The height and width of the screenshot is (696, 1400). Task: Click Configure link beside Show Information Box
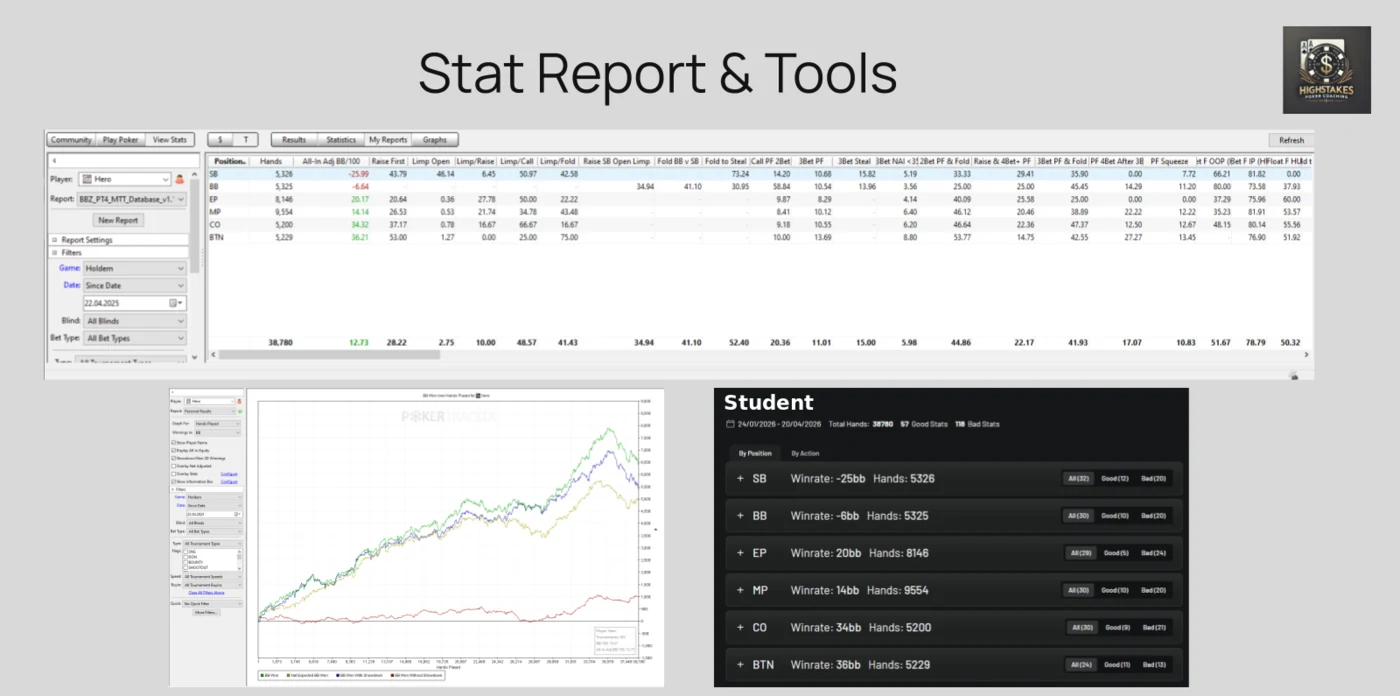click(229, 482)
